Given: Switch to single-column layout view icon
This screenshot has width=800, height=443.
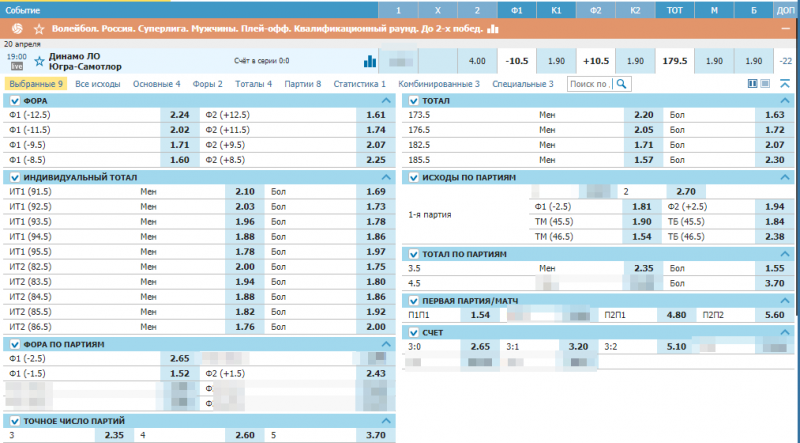Looking at the screenshot, I should (x=765, y=84).
